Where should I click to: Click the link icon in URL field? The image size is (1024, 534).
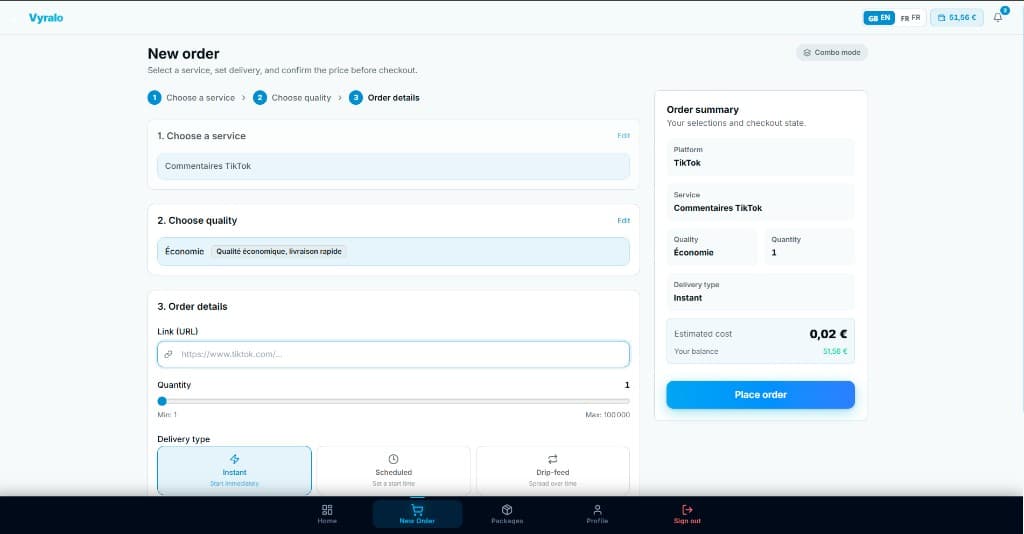tap(168, 354)
